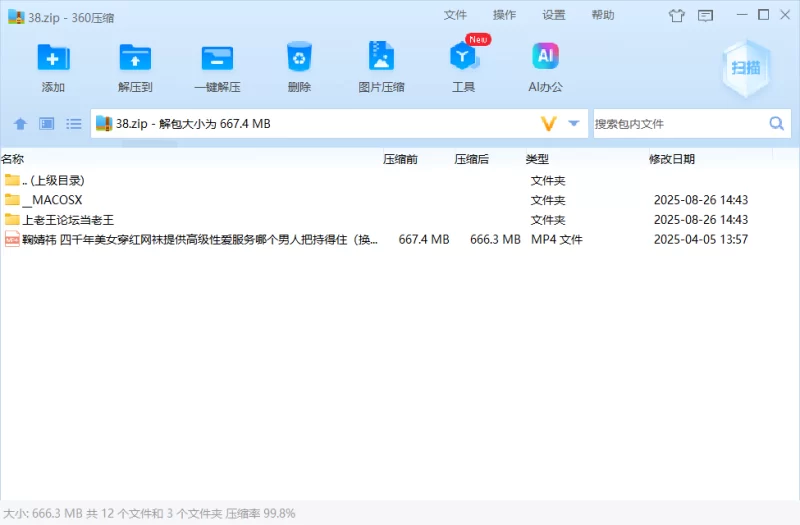Launch the AI办公 icon
This screenshot has width=800, height=525.
tap(545, 56)
